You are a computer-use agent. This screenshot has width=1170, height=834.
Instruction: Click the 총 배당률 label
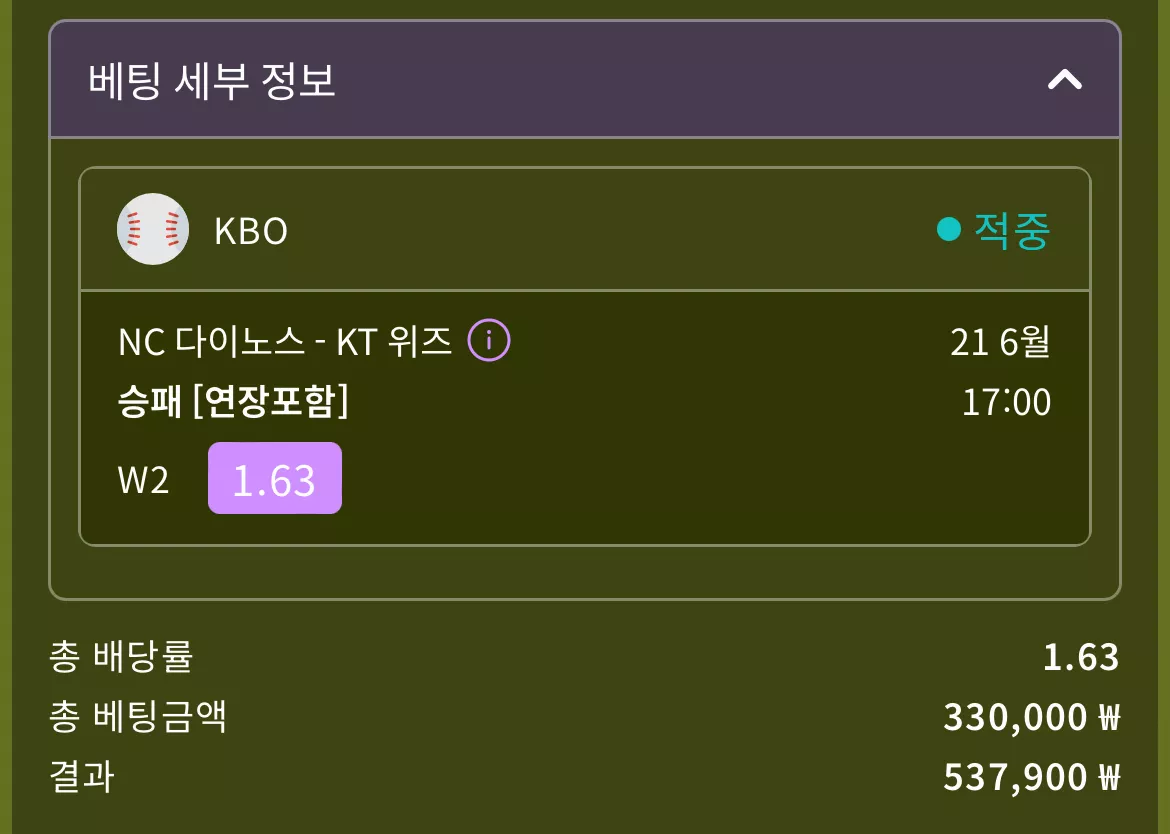tap(122, 657)
